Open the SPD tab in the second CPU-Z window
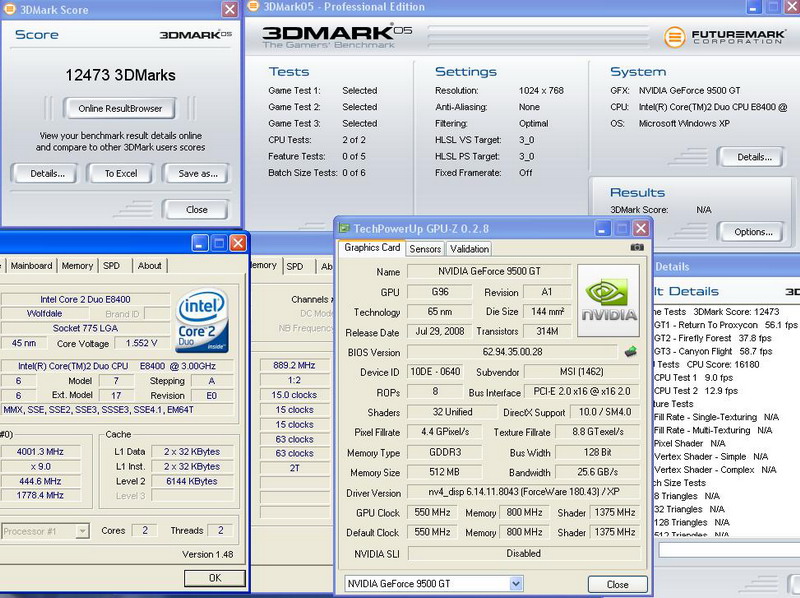Screen dimensions: 800x598 [294, 266]
